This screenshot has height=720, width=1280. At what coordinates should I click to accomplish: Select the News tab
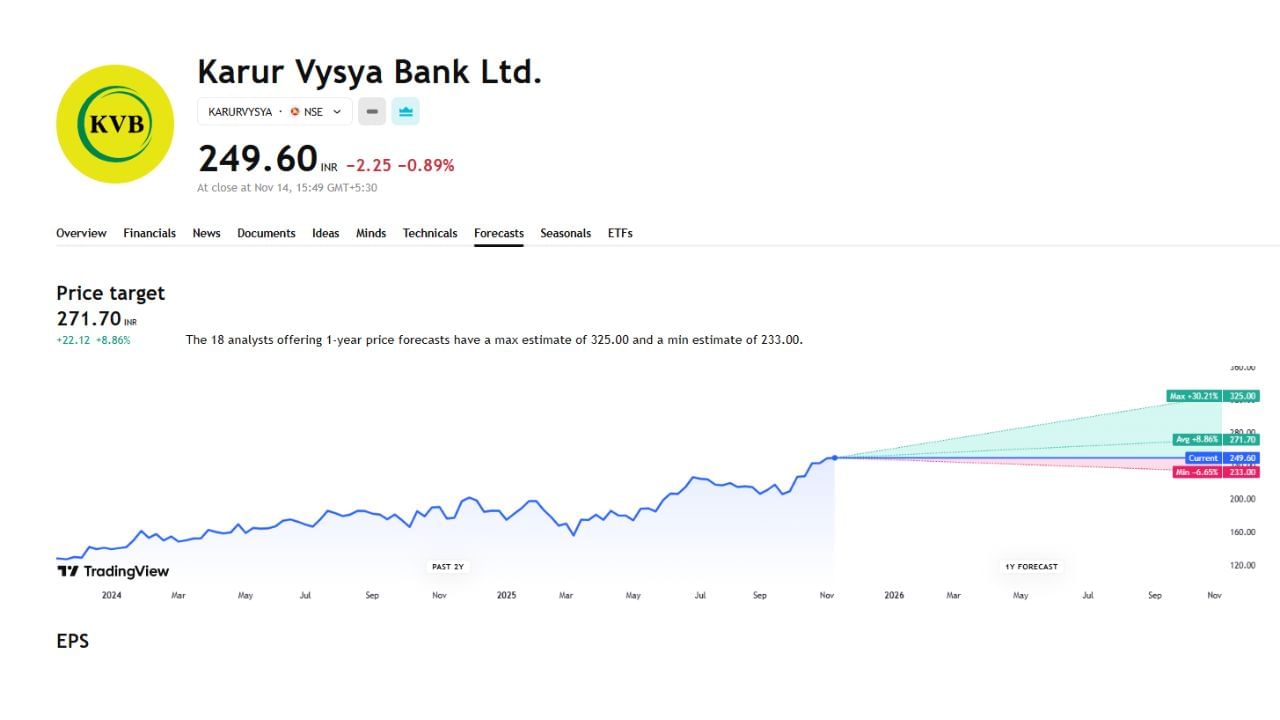click(206, 233)
